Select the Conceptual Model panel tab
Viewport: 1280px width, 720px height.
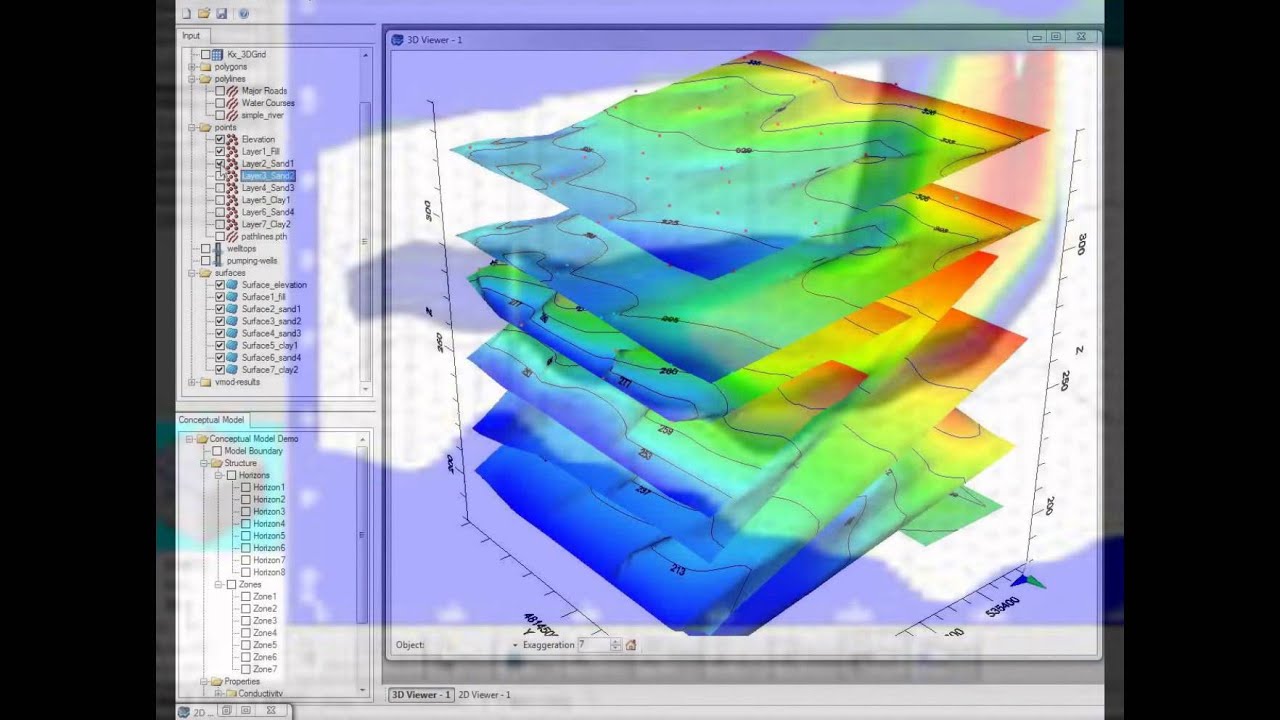pos(212,420)
